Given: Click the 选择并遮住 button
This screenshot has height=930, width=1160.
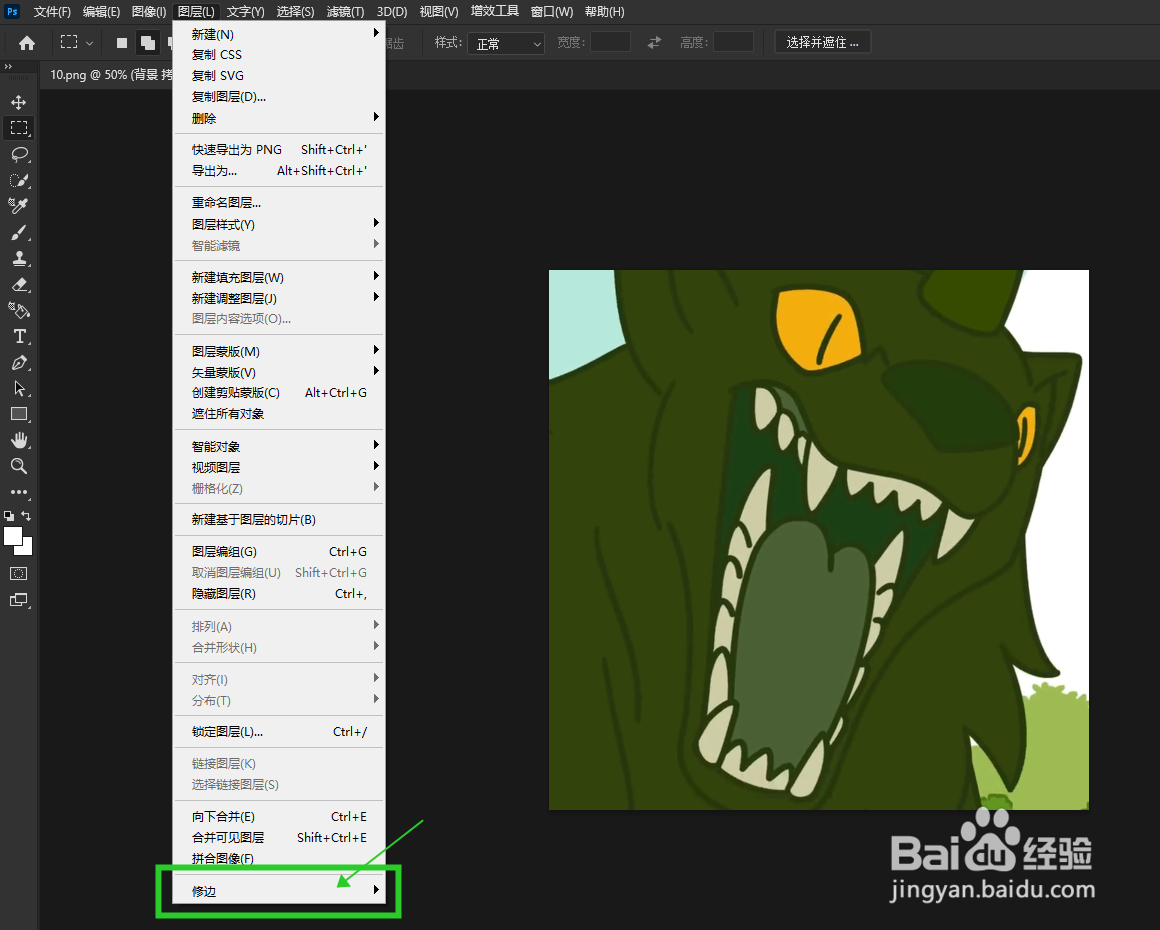Looking at the screenshot, I should click(x=823, y=42).
